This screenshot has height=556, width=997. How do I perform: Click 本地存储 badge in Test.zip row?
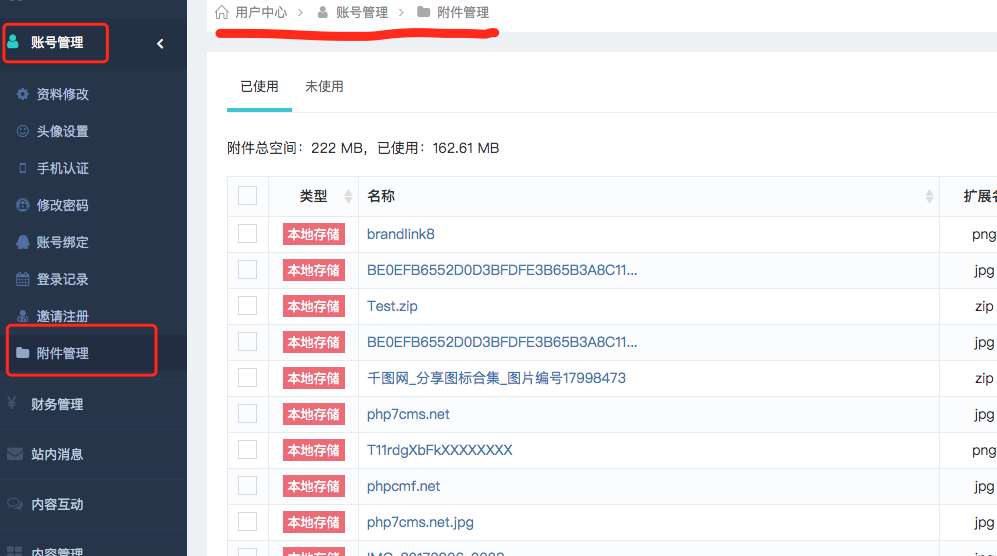click(314, 306)
